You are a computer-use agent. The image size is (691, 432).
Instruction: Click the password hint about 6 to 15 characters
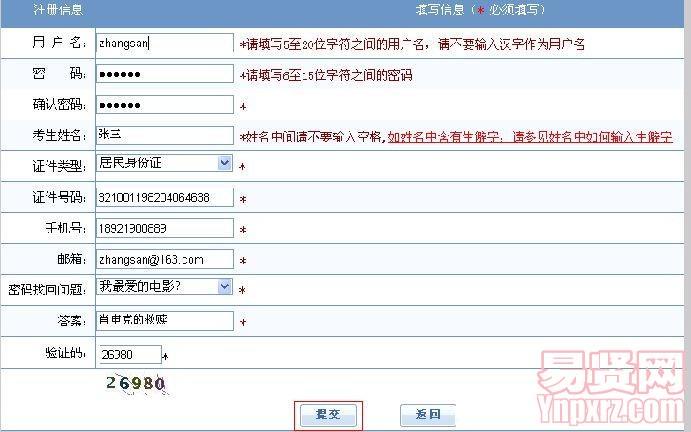pyautogui.click(x=326, y=75)
